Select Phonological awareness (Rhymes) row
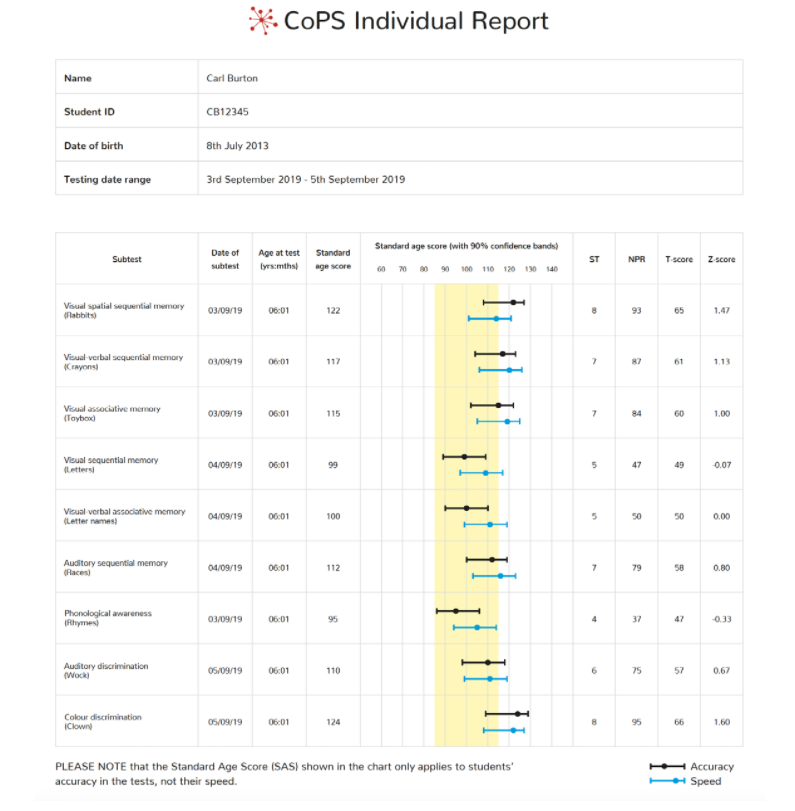Screen dimensions: 795x811 399,619
